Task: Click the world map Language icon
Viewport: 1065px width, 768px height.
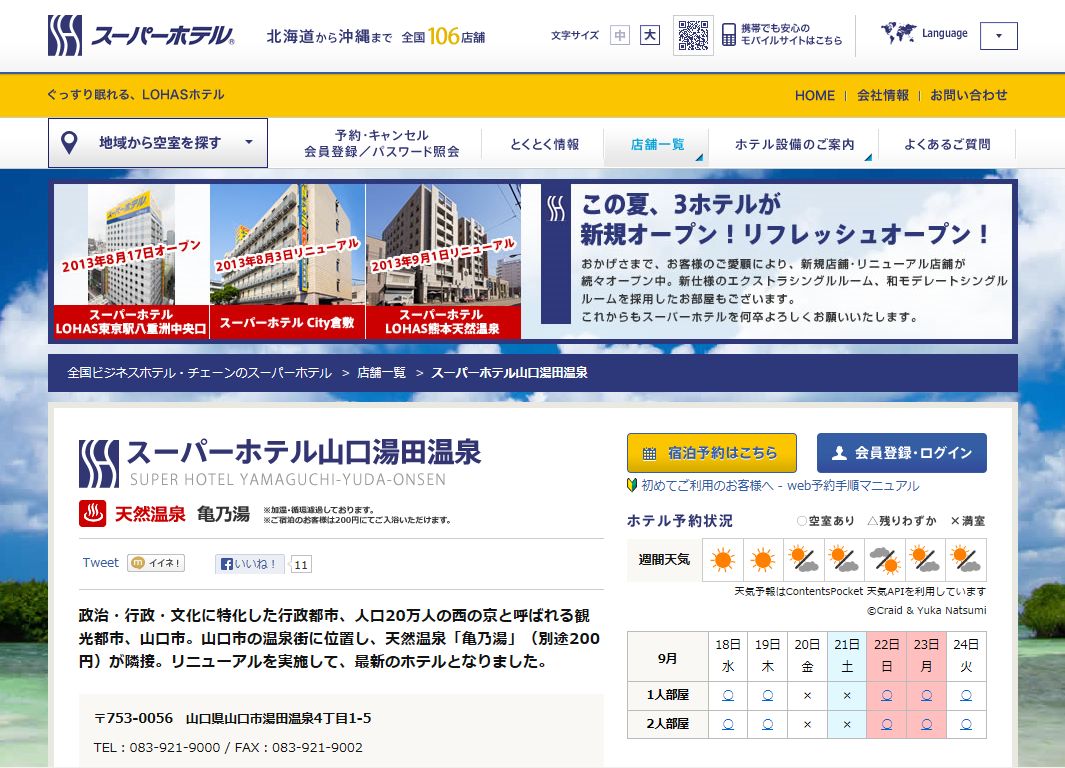Action: [x=898, y=33]
